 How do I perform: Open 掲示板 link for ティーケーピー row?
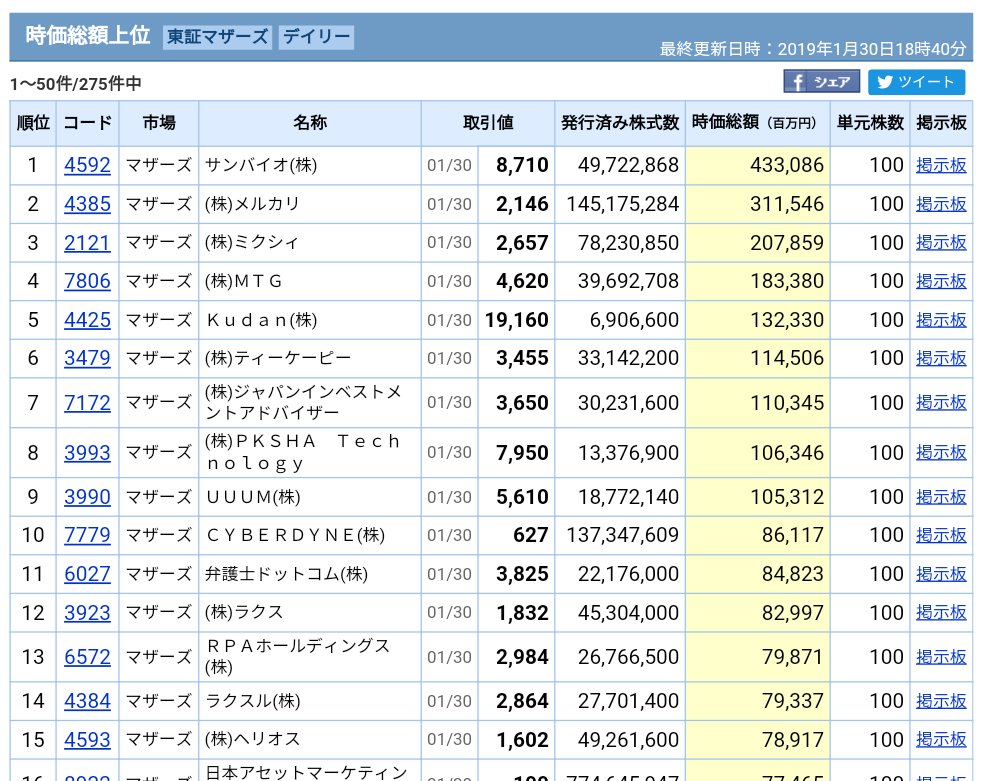[941, 359]
